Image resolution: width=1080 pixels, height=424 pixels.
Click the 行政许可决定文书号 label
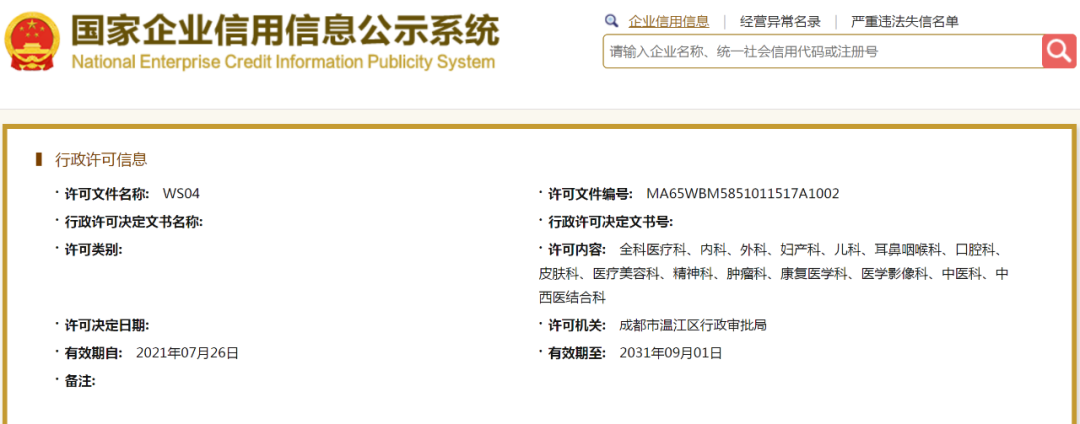(610, 222)
